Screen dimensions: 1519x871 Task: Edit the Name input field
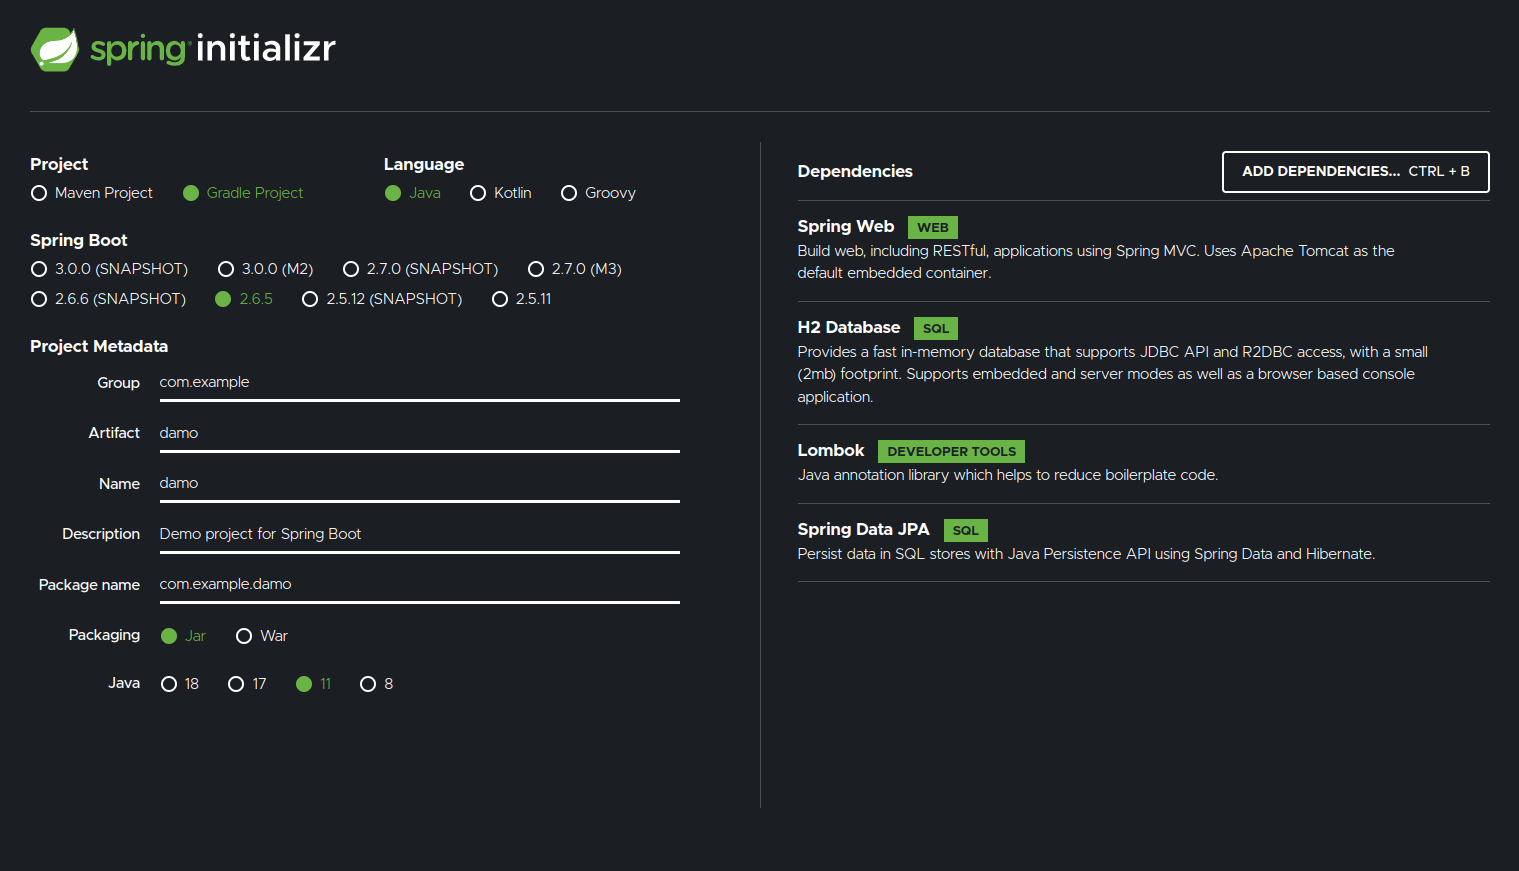click(420, 484)
